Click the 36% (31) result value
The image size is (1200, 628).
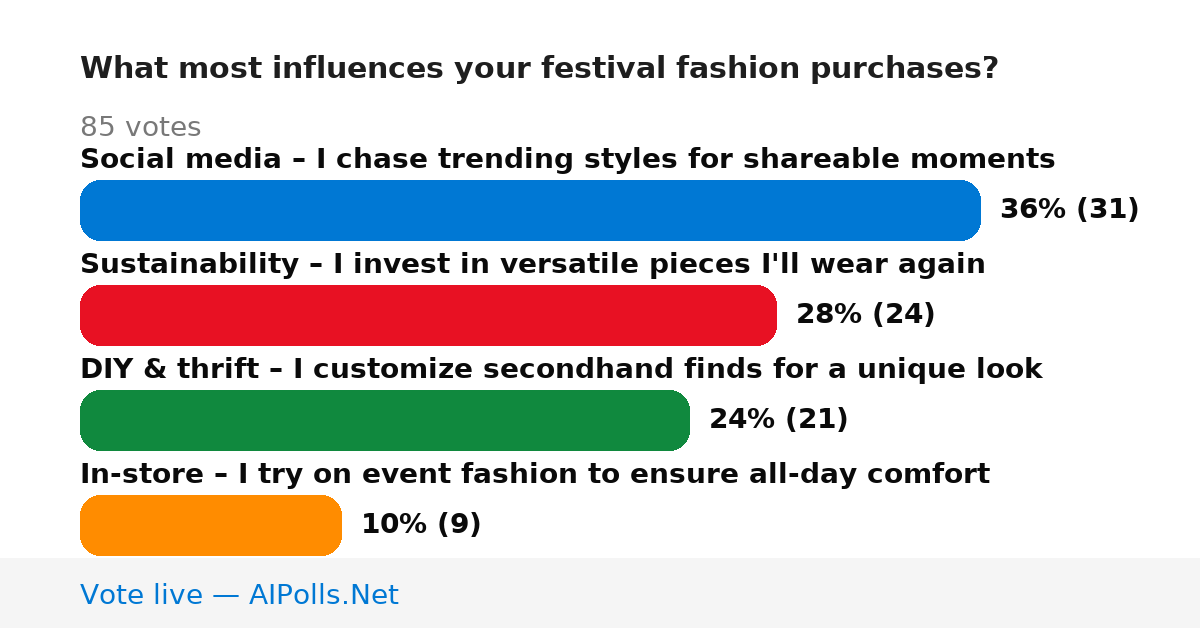pyautogui.click(x=1069, y=210)
